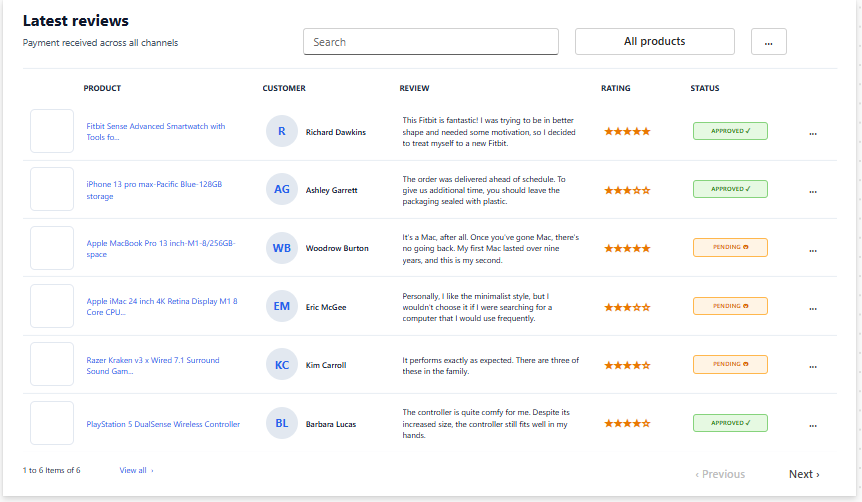Click the View all link
862x502 pixels.
136,470
